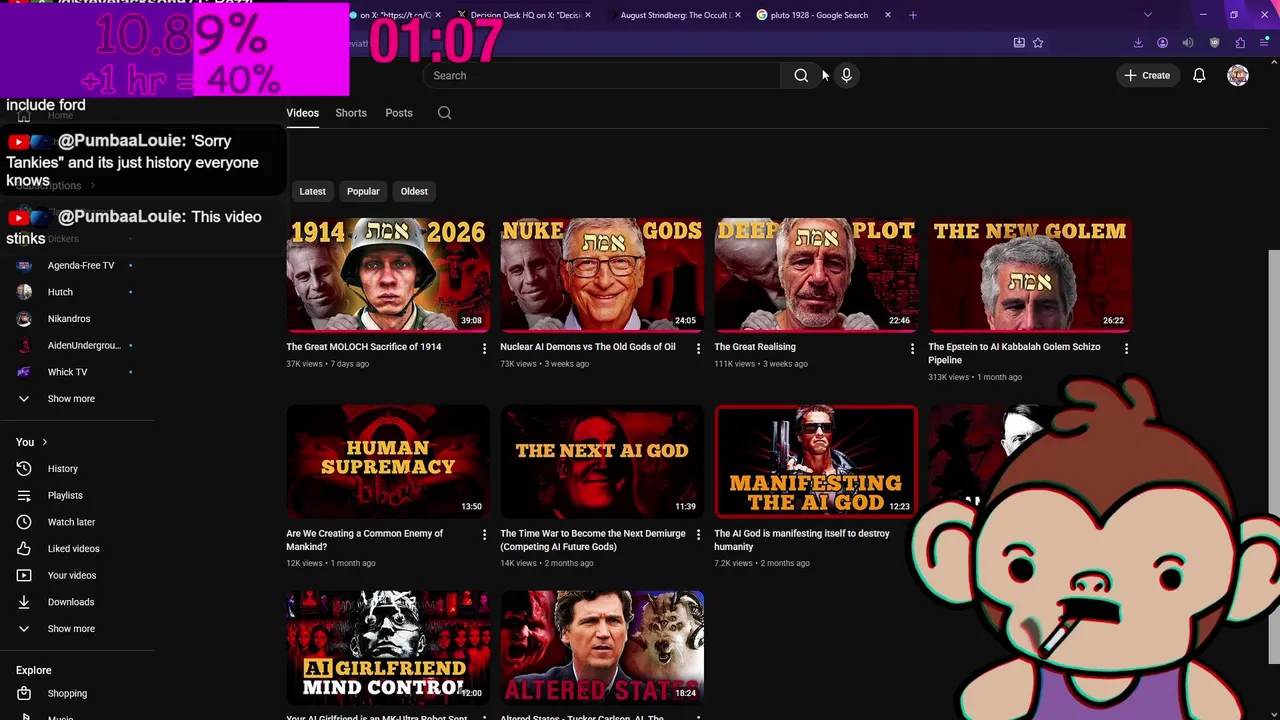
Task: Open Nuke Gods Bill Gates thumbnail
Action: [x=602, y=274]
